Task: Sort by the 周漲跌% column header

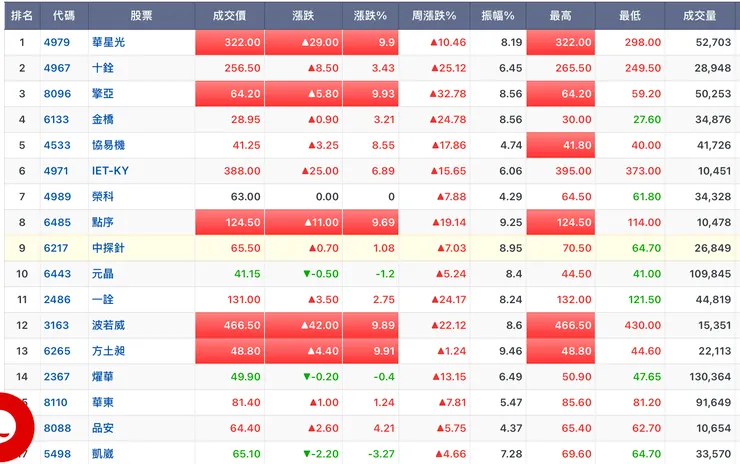Action: (434, 16)
